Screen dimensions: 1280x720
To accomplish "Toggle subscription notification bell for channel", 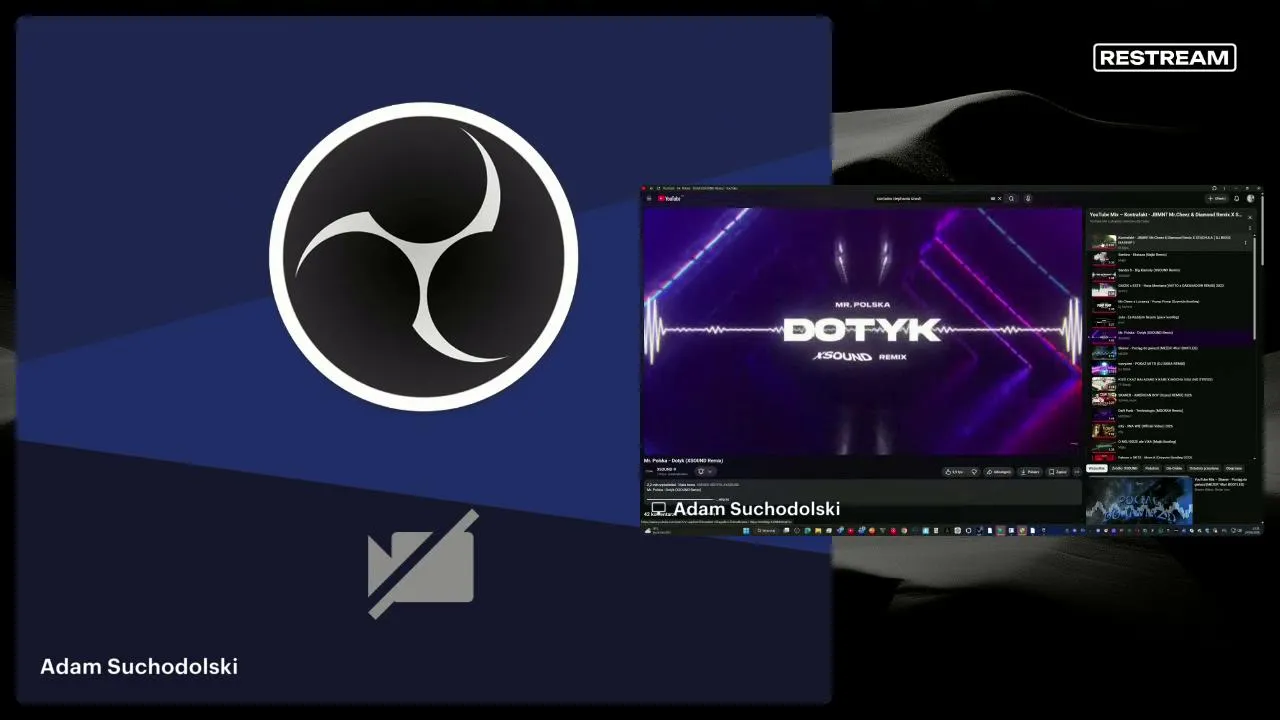I will [704, 471].
